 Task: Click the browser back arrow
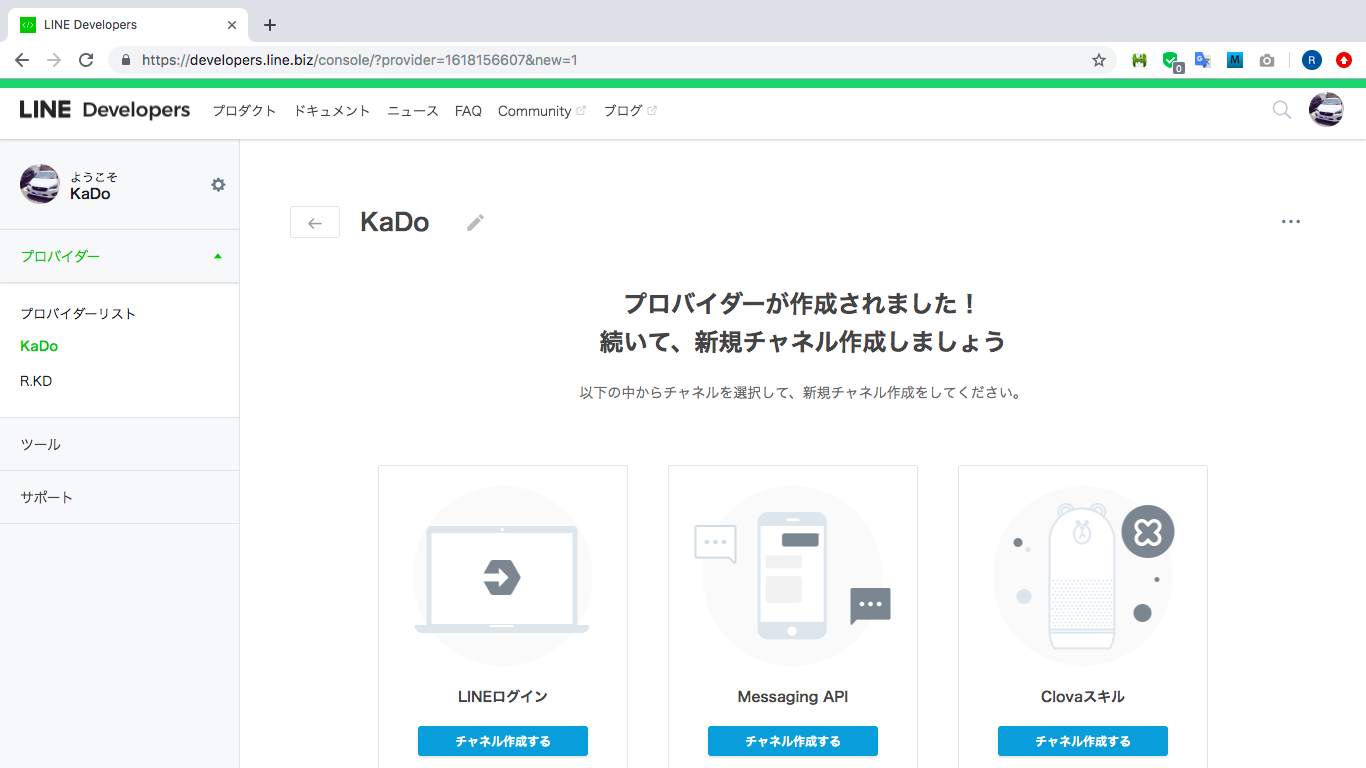22,60
